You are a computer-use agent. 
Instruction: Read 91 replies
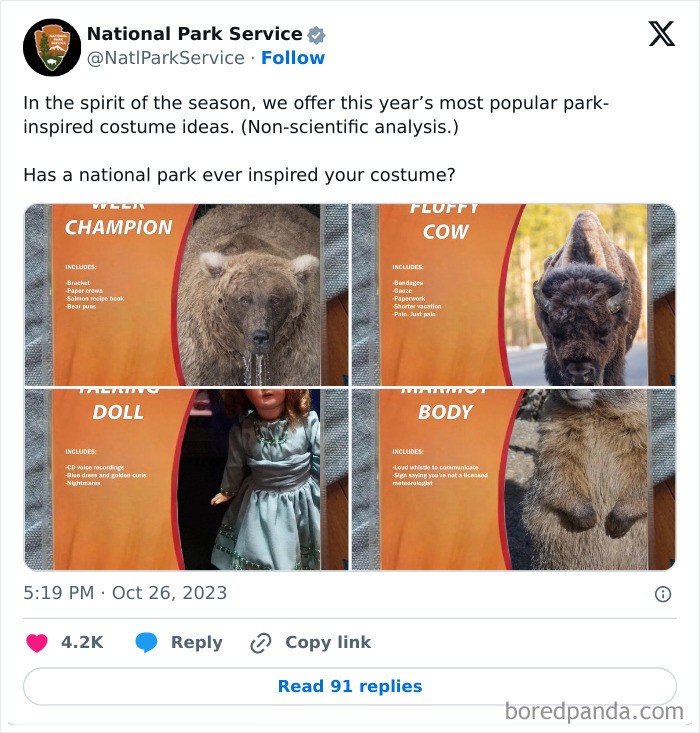pyautogui.click(x=350, y=686)
